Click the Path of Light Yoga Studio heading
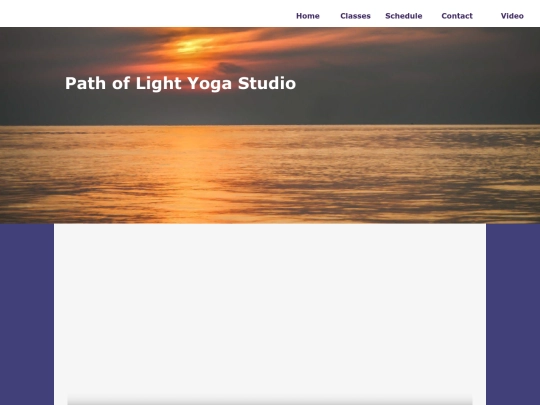 [x=180, y=83]
